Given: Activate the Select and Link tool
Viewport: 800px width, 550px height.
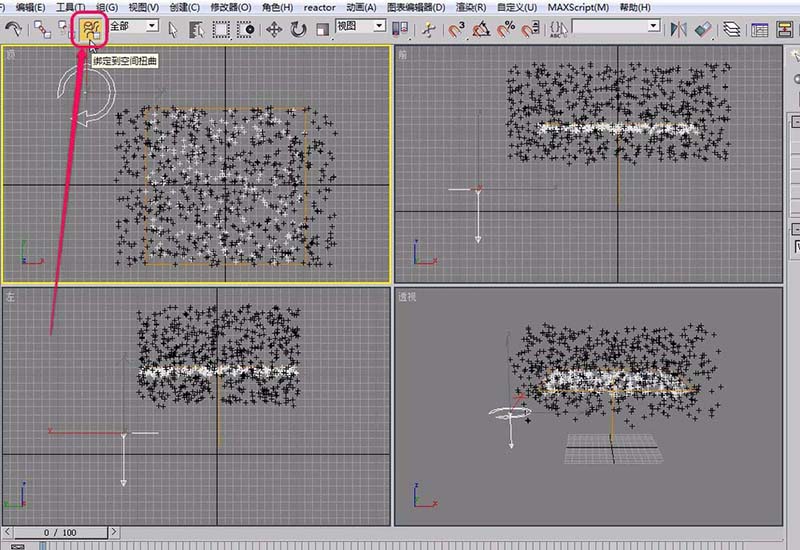Looking at the screenshot, I should click(42, 29).
